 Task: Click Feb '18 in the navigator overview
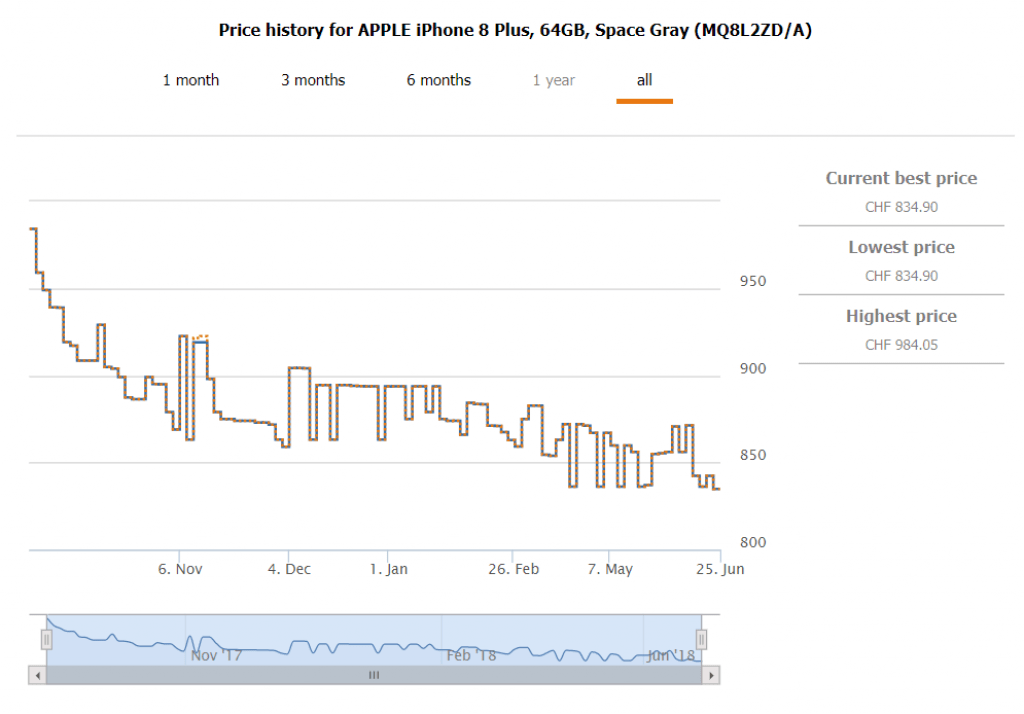[x=470, y=656]
